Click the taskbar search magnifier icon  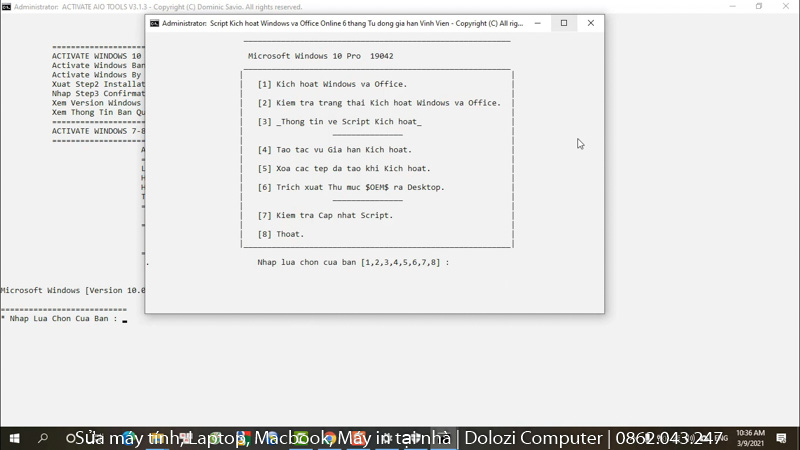point(43,438)
